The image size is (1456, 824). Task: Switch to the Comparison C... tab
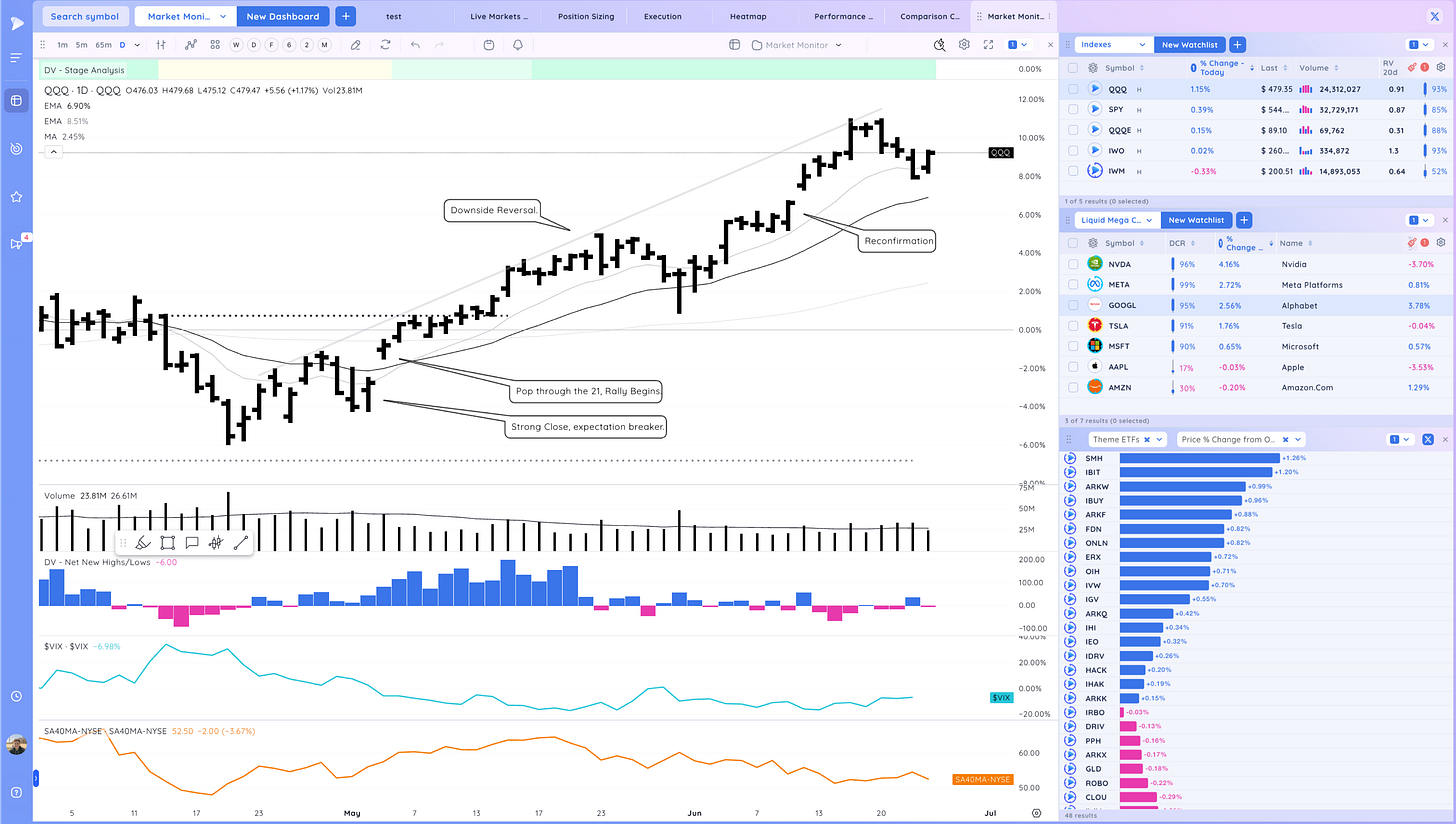point(929,16)
